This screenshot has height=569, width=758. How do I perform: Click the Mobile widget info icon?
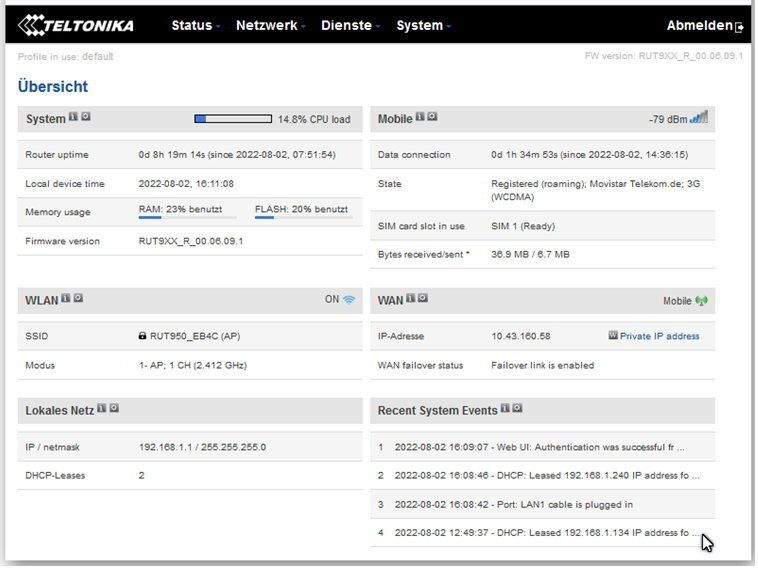coord(420,117)
